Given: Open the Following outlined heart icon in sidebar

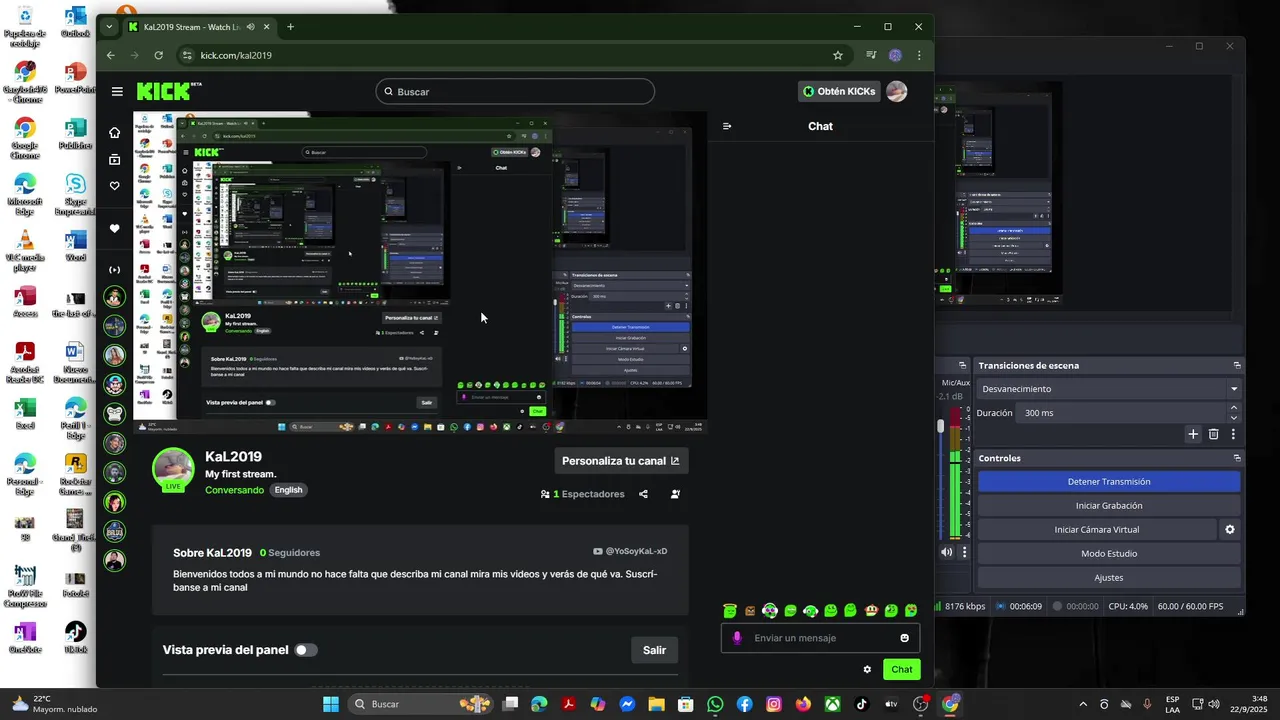Looking at the screenshot, I should [115, 186].
